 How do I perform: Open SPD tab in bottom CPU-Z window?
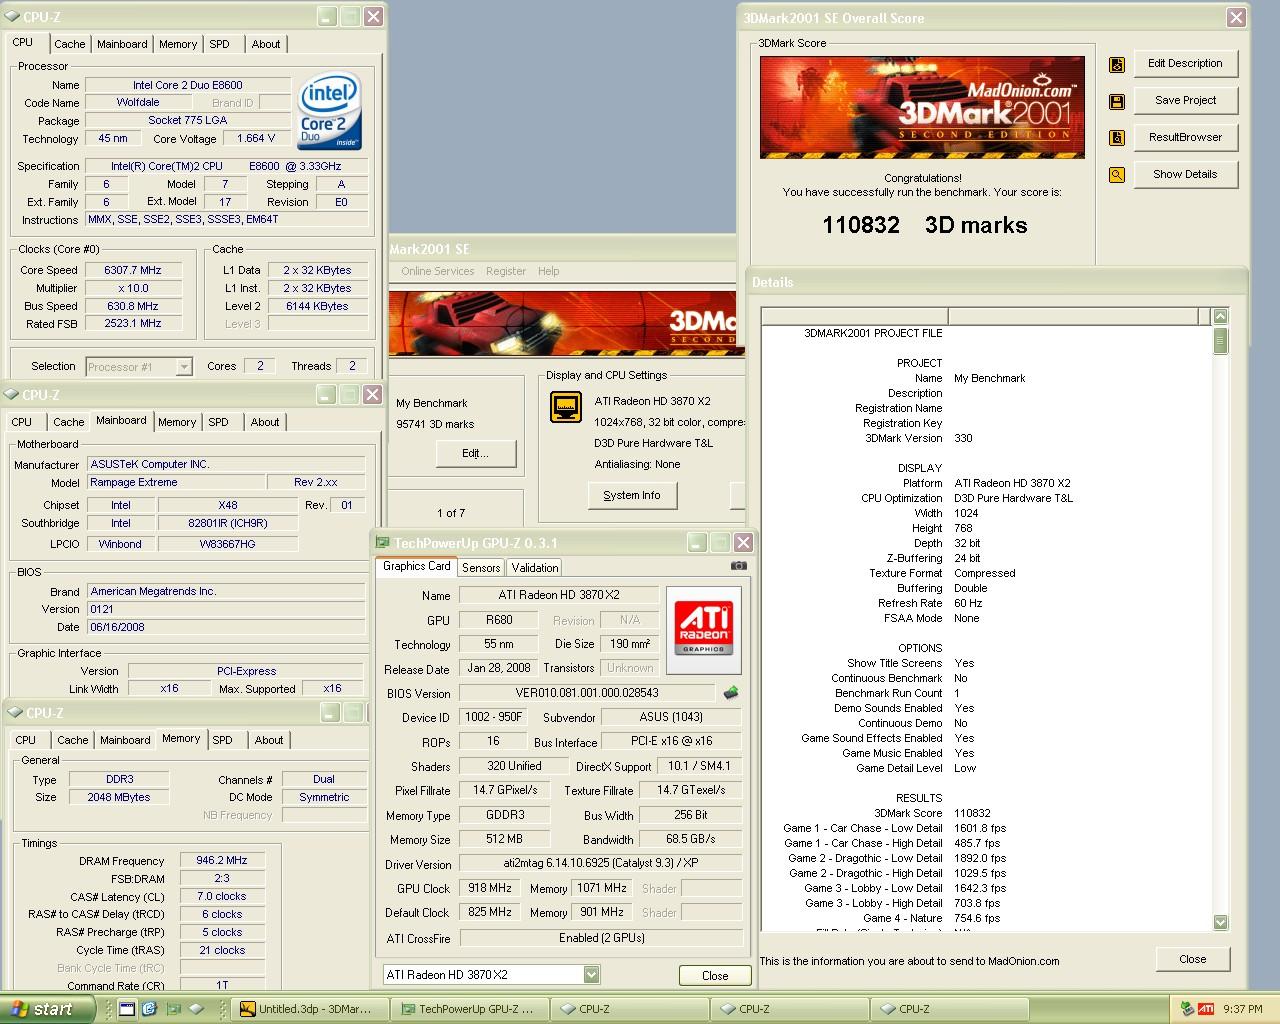click(223, 740)
